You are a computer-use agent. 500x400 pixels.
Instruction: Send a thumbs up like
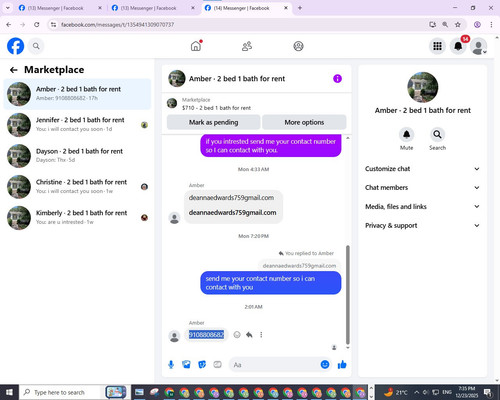342,365
